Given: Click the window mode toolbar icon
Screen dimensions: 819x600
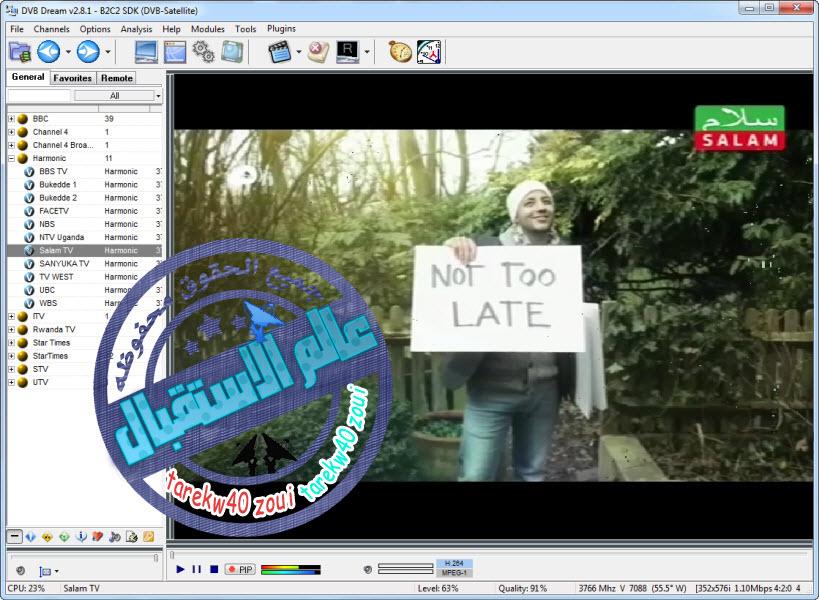Looking at the screenshot, I should click(175, 52).
